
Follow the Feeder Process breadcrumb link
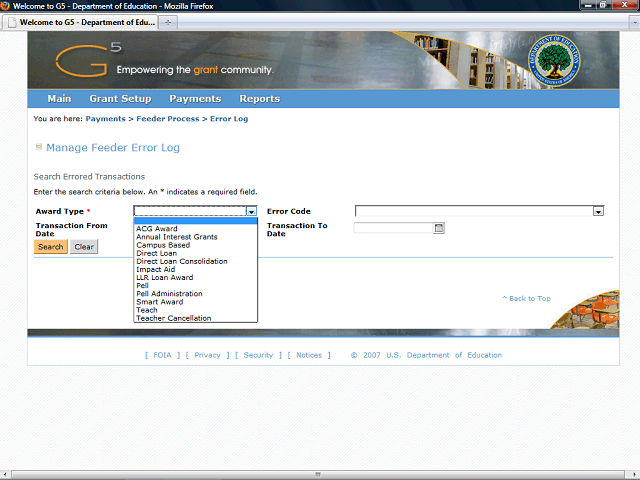click(168, 119)
